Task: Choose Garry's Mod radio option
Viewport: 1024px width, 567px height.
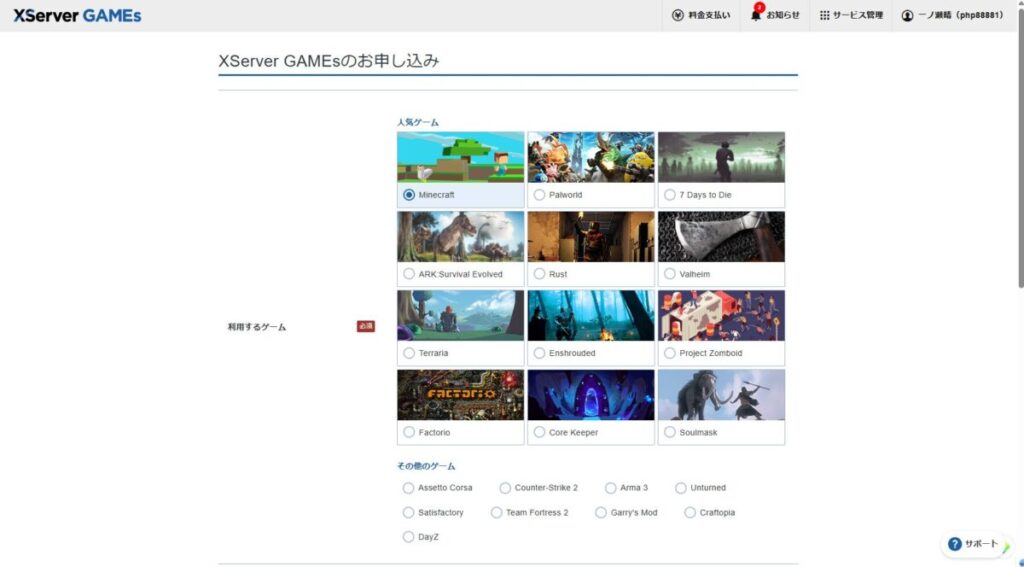Action: click(x=601, y=513)
